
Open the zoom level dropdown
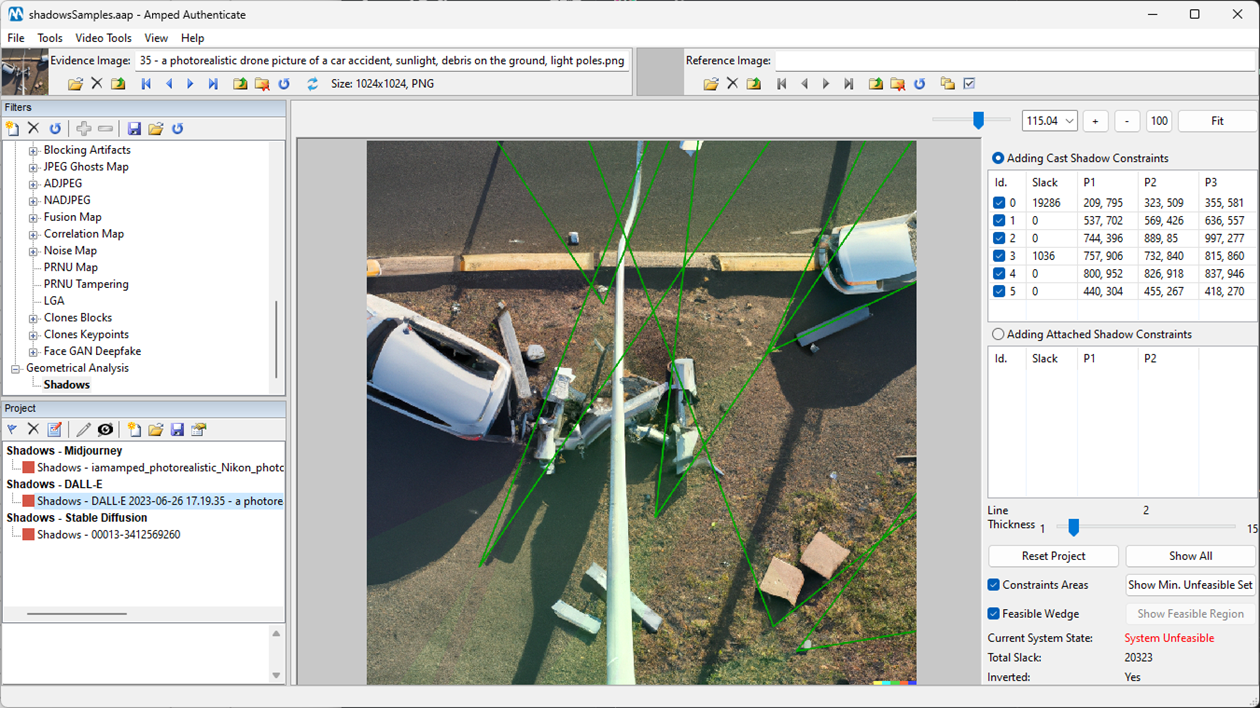(x=1072, y=120)
